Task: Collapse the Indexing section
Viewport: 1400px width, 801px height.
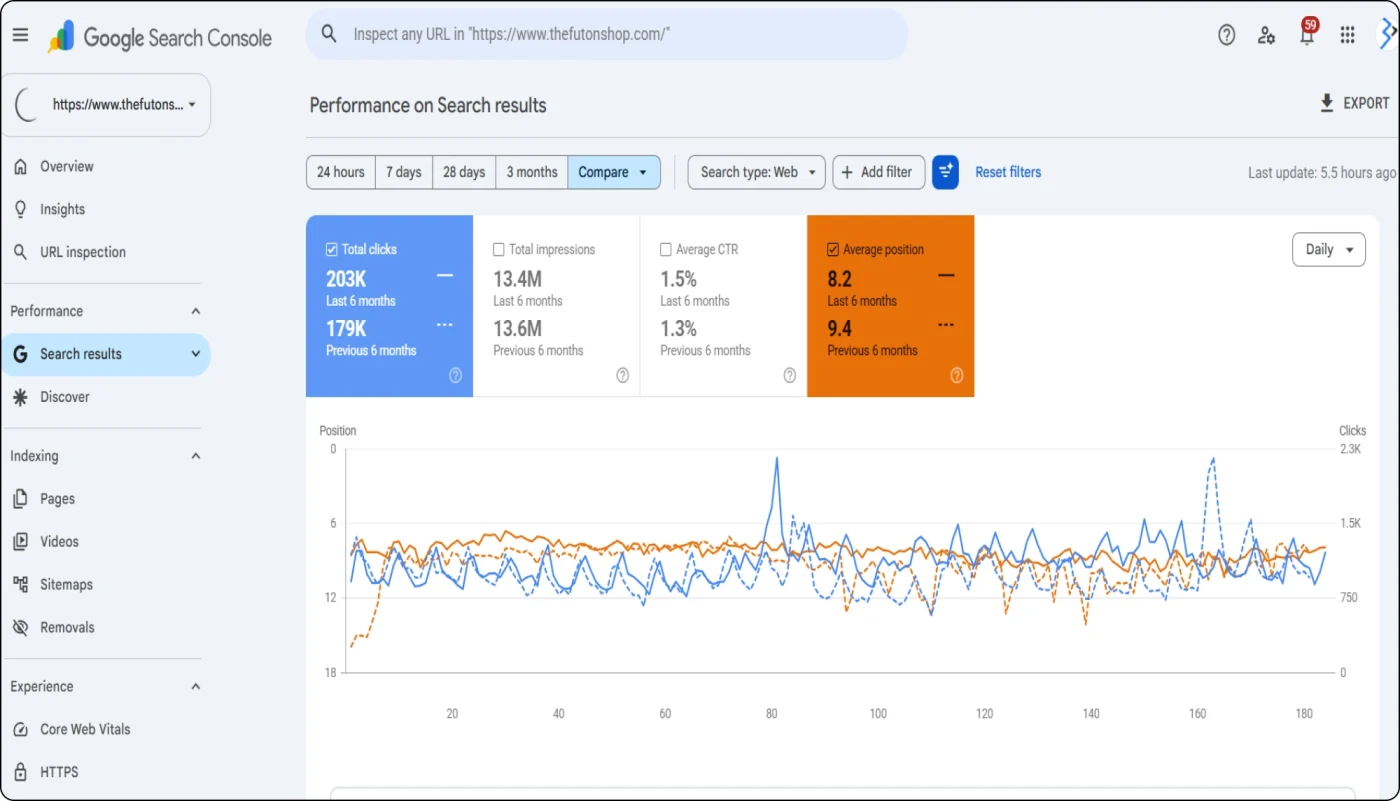Action: (x=196, y=456)
